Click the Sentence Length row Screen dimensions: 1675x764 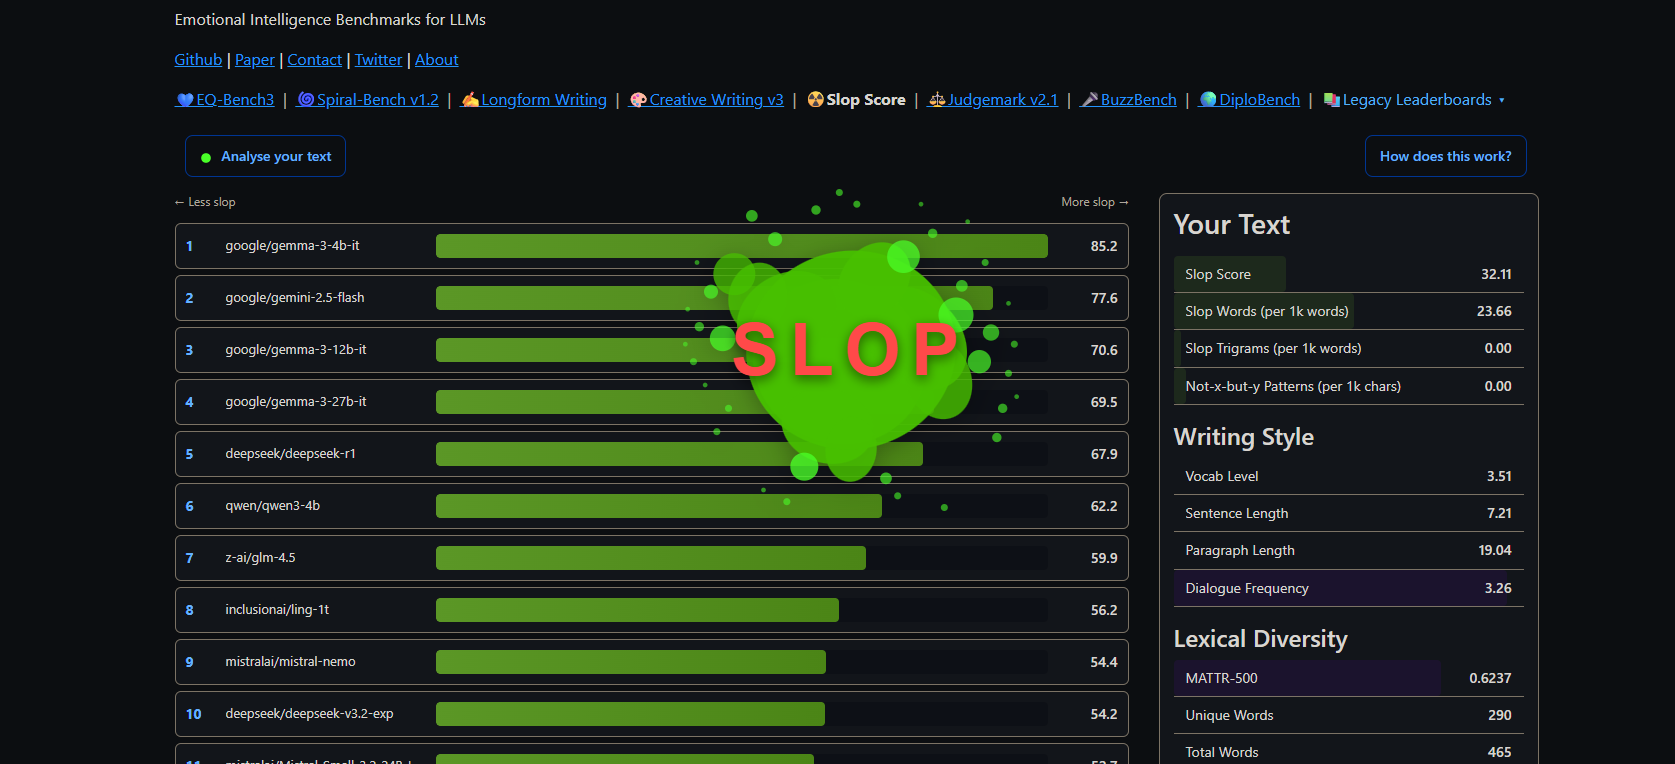point(1348,513)
